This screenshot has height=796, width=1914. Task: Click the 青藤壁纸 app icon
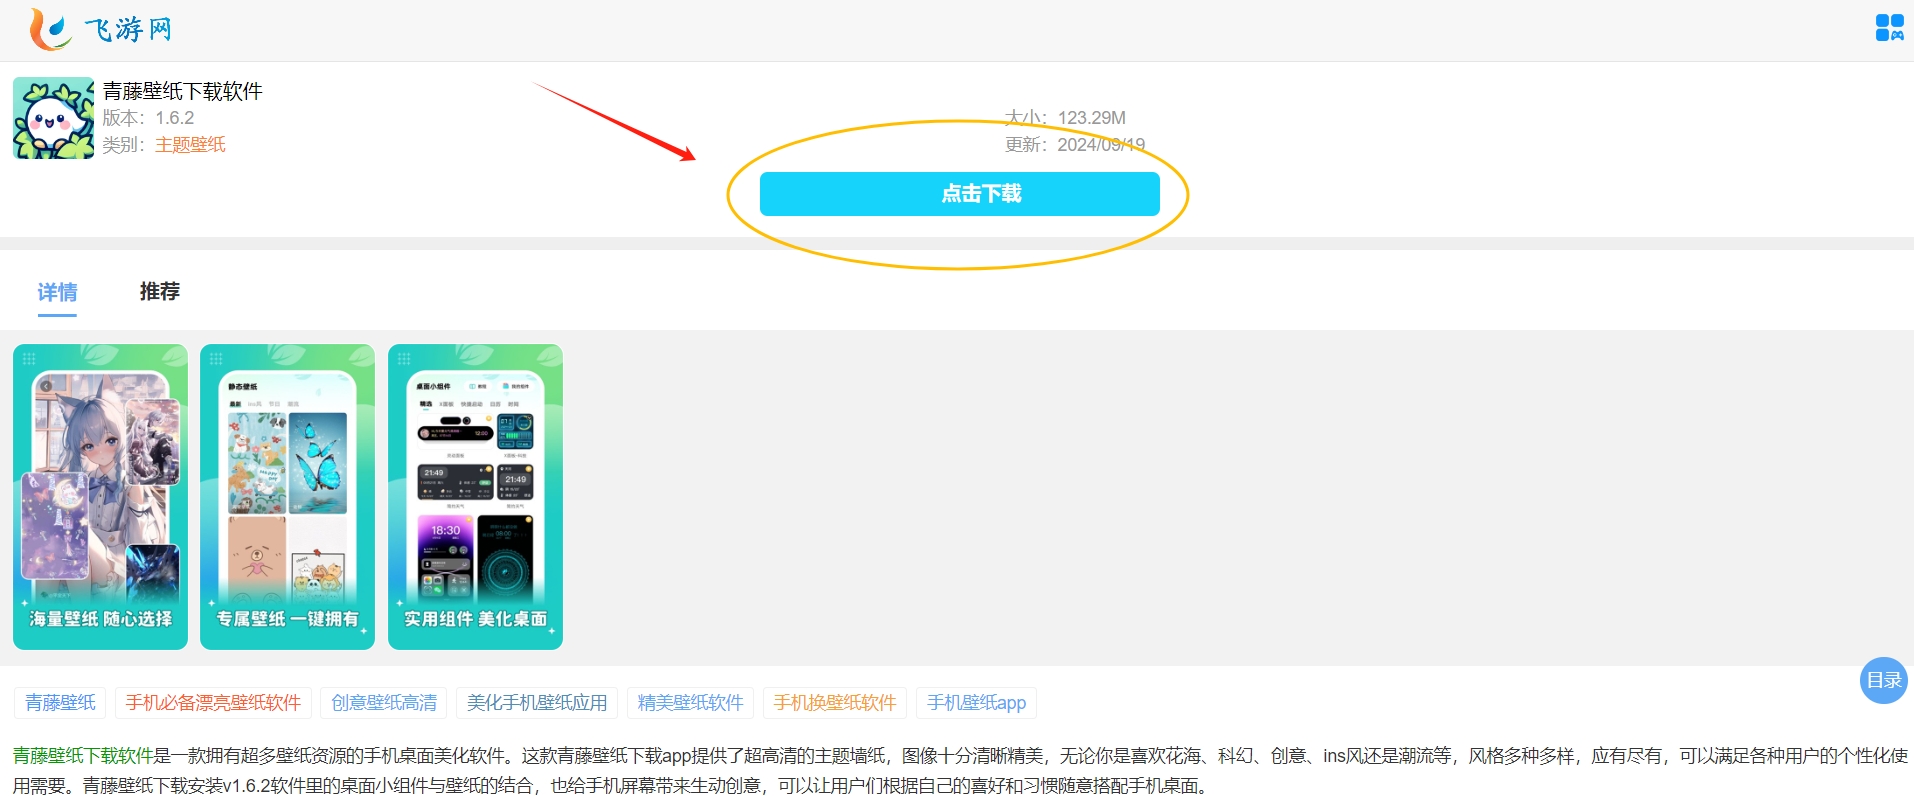point(53,118)
